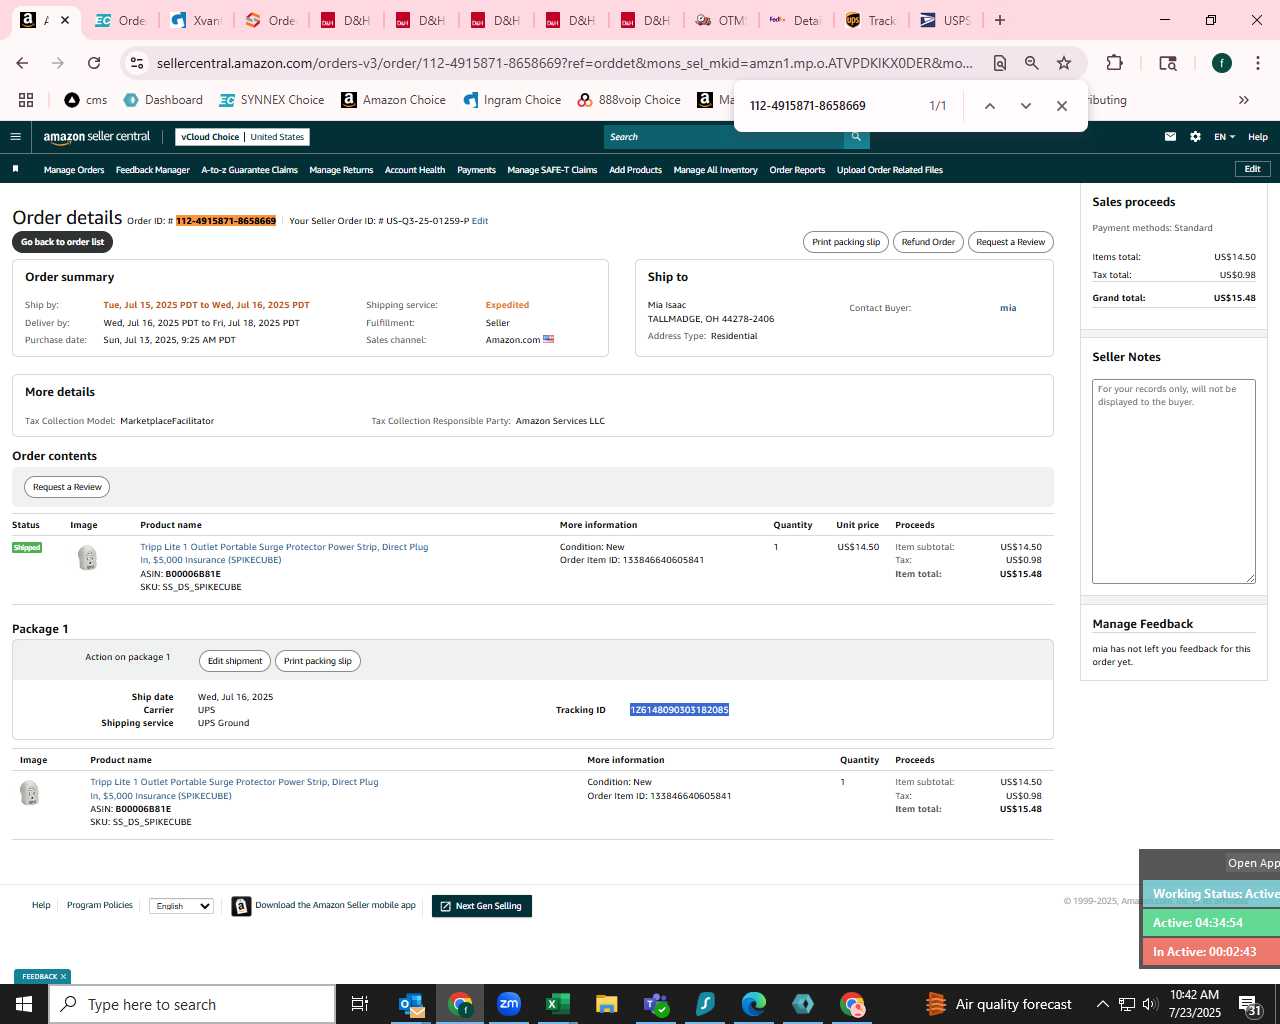The image size is (1280, 1024).
Task: Open the Program Policies link
Action: 100,905
